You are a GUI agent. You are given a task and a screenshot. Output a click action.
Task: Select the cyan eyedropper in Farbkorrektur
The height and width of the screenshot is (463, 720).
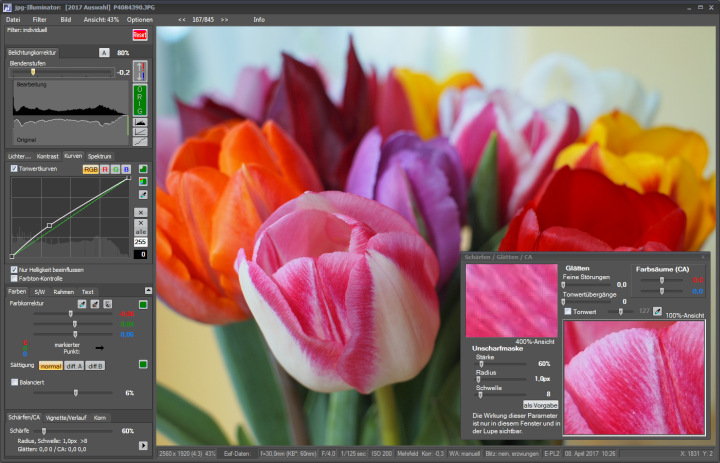click(x=82, y=304)
